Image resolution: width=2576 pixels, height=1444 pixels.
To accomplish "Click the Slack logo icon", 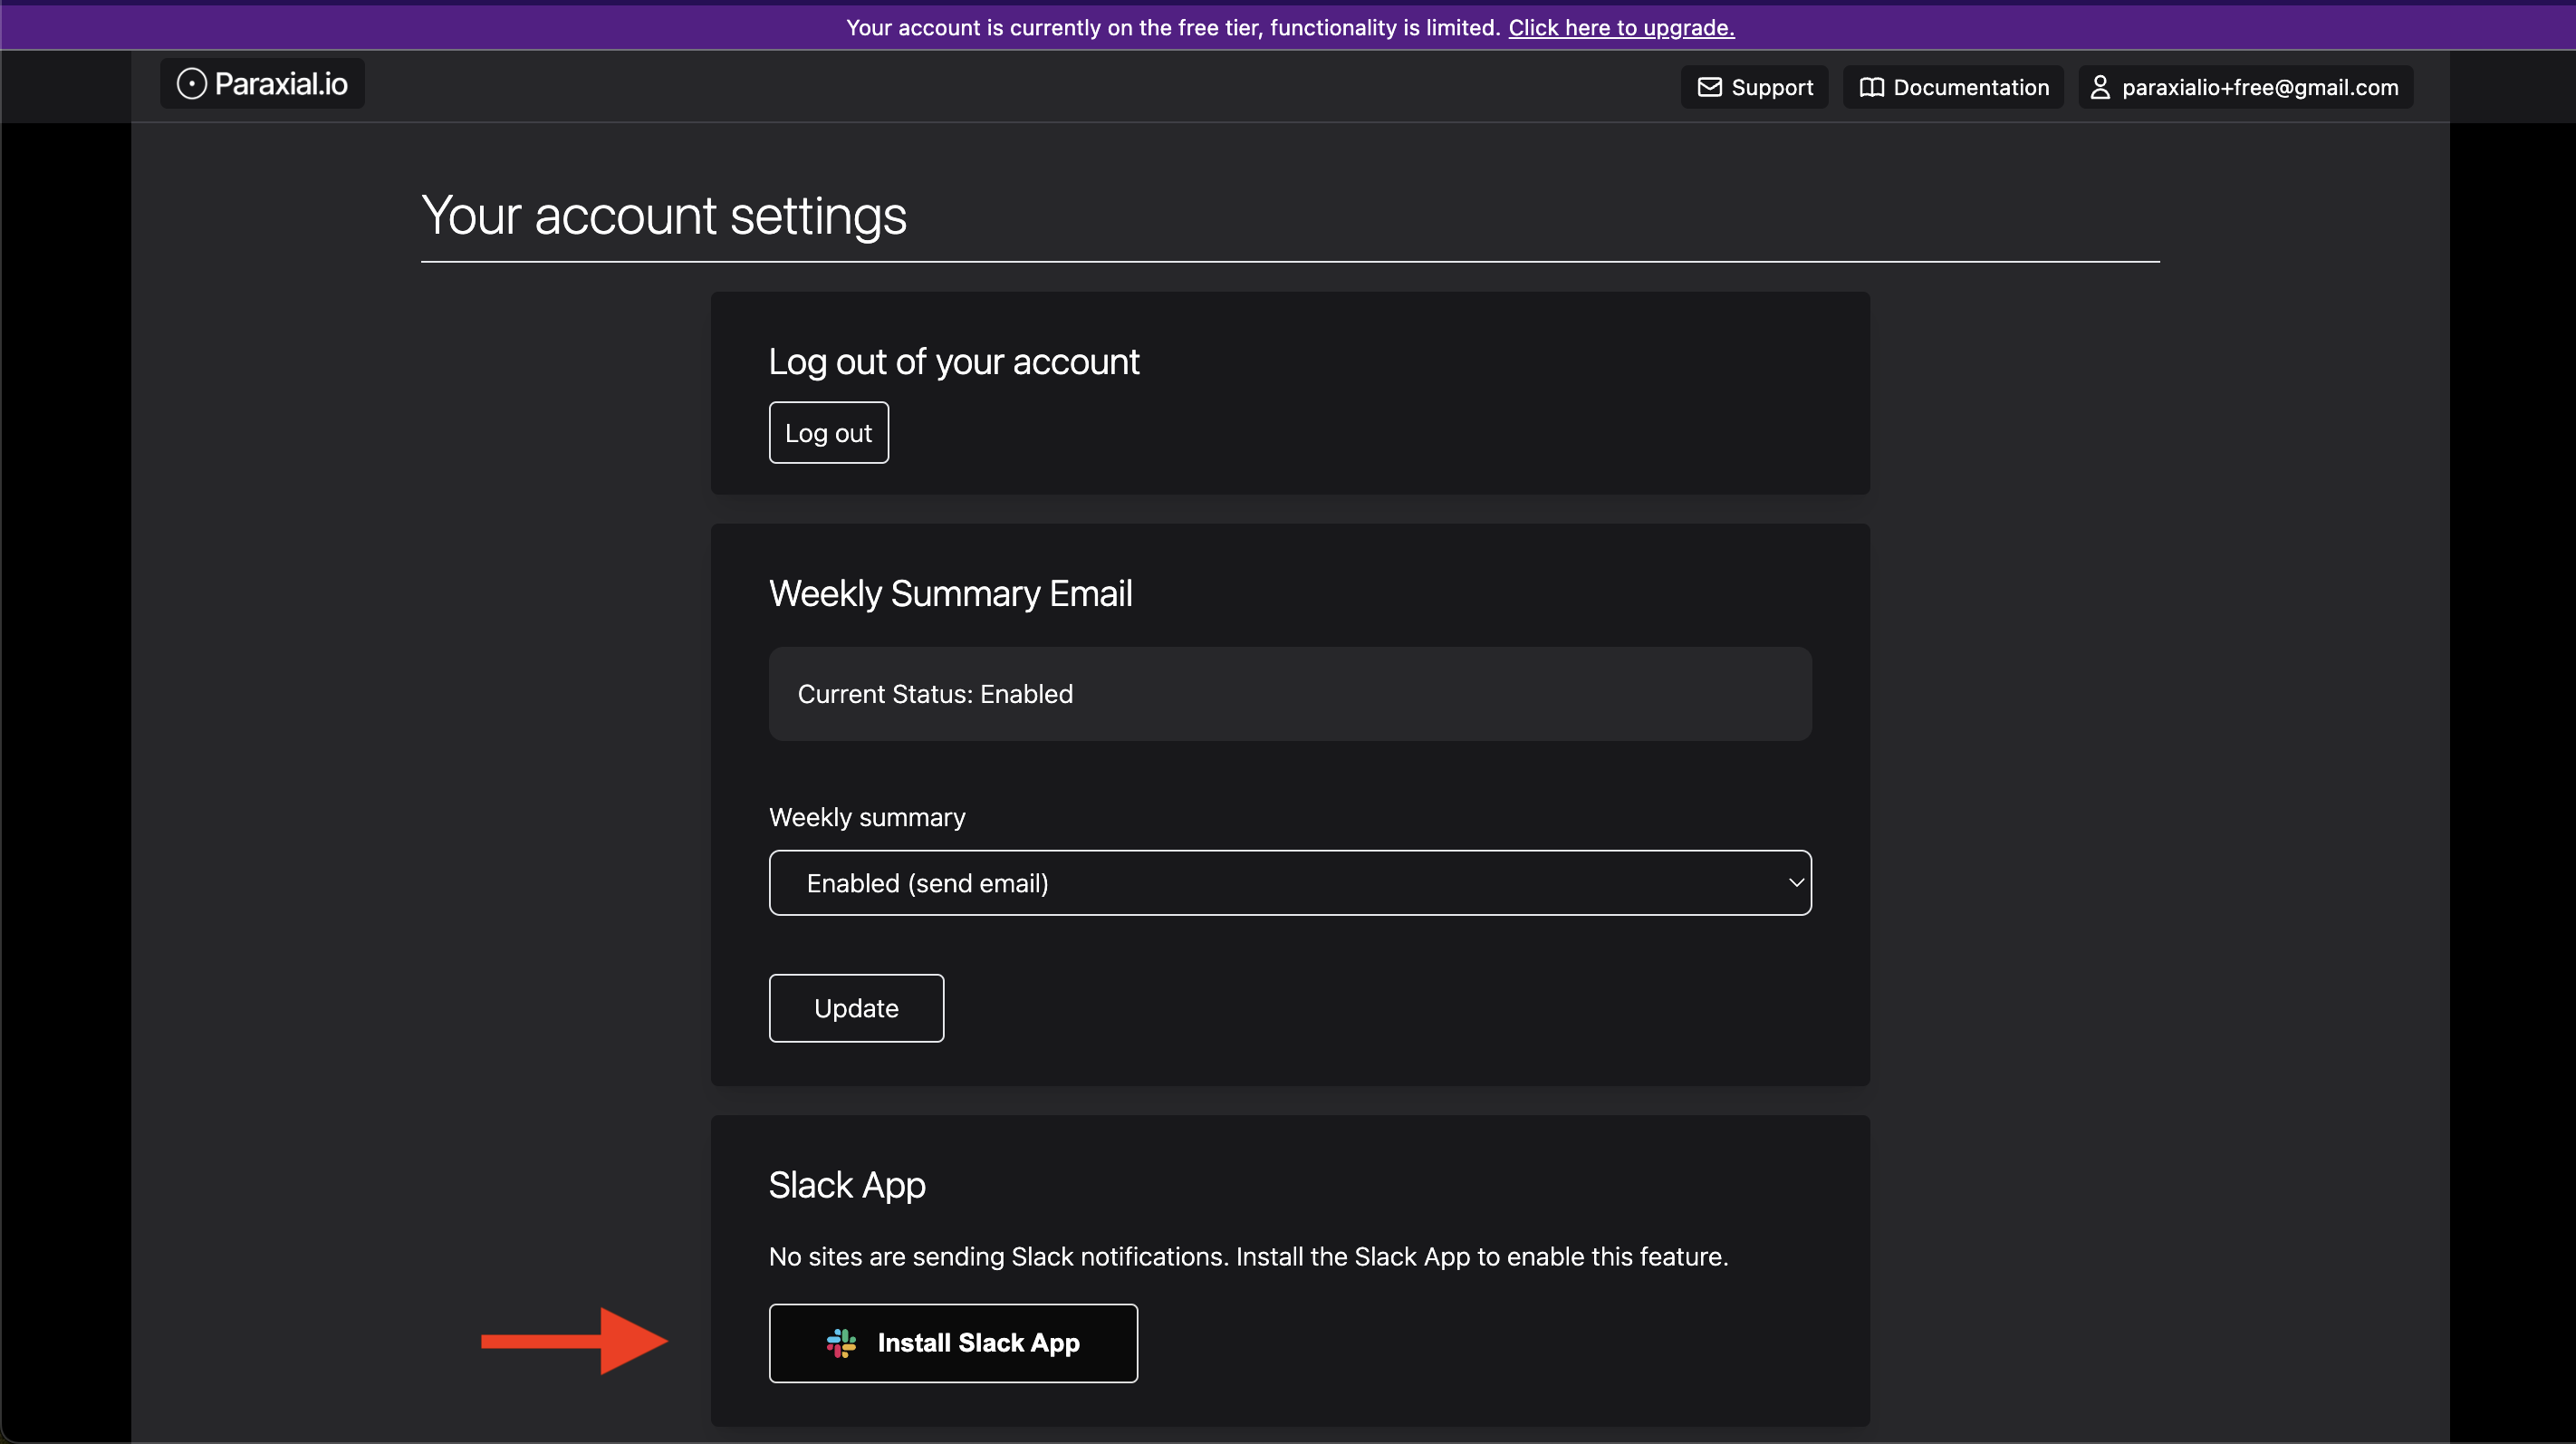I will pos(841,1343).
